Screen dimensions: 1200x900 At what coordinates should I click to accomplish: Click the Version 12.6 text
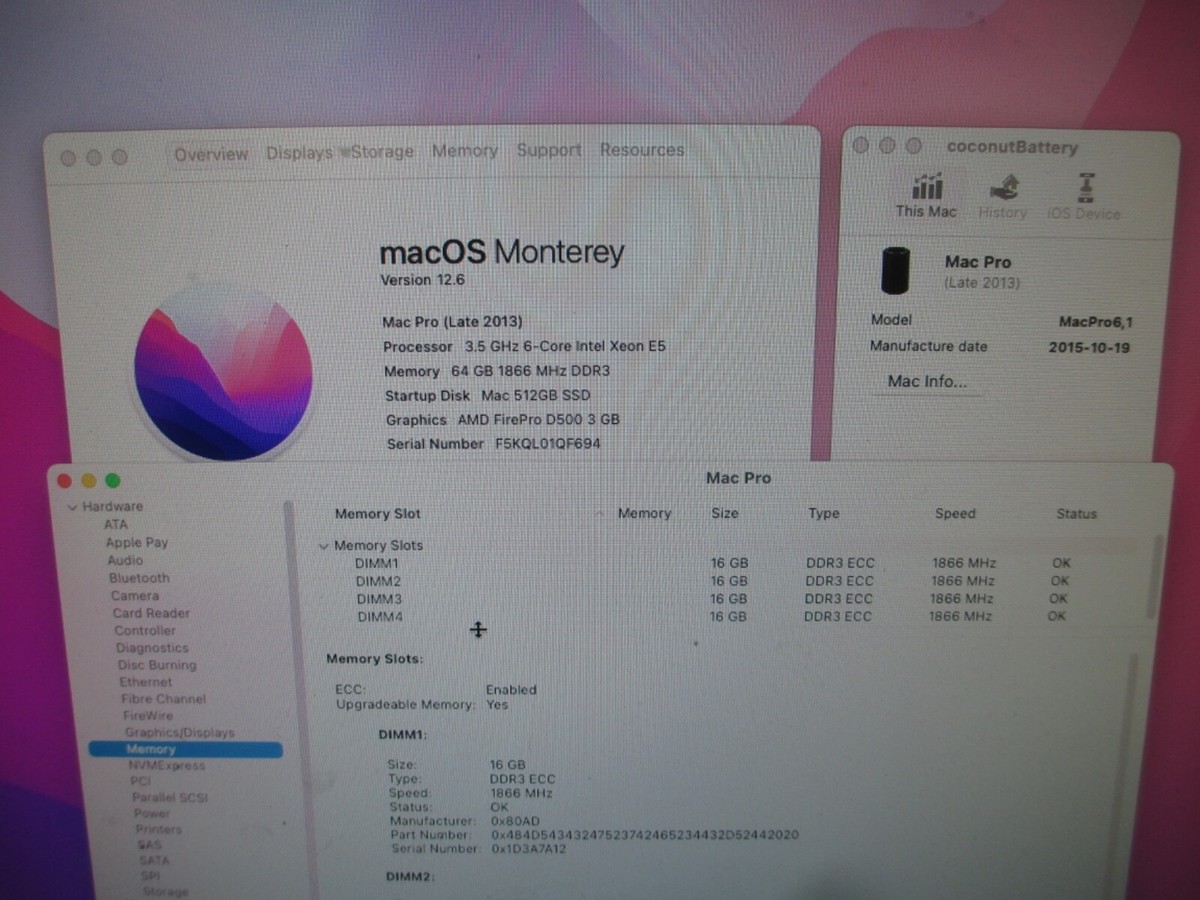coord(422,280)
